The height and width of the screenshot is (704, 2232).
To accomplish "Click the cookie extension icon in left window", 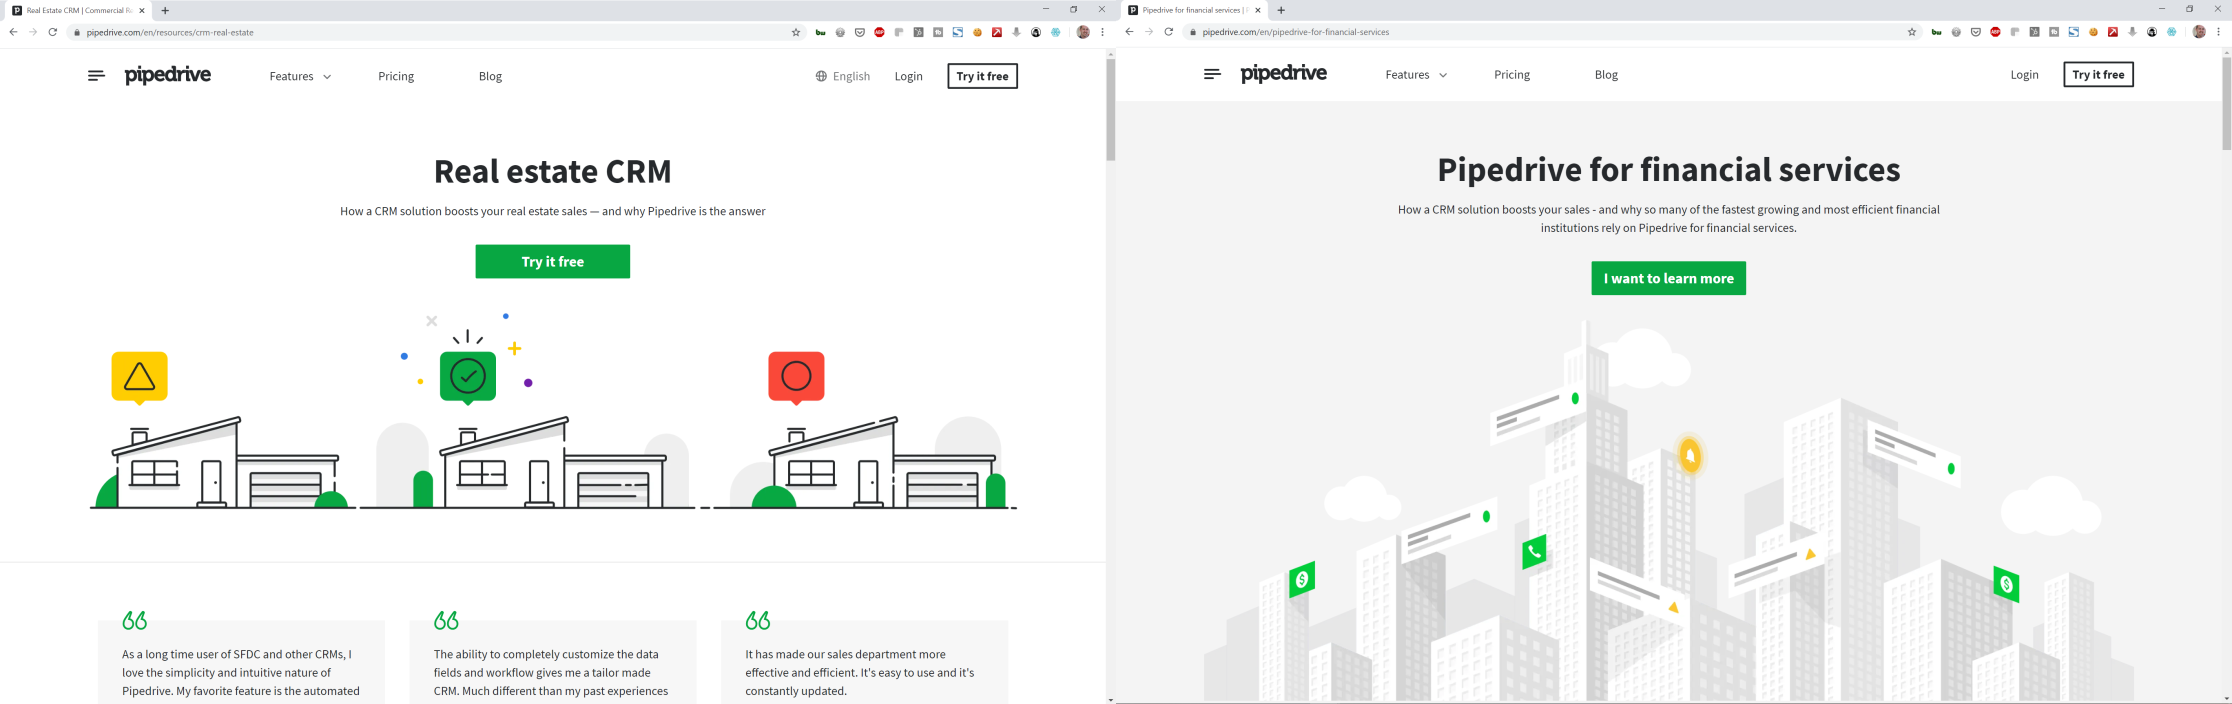I will click(977, 32).
